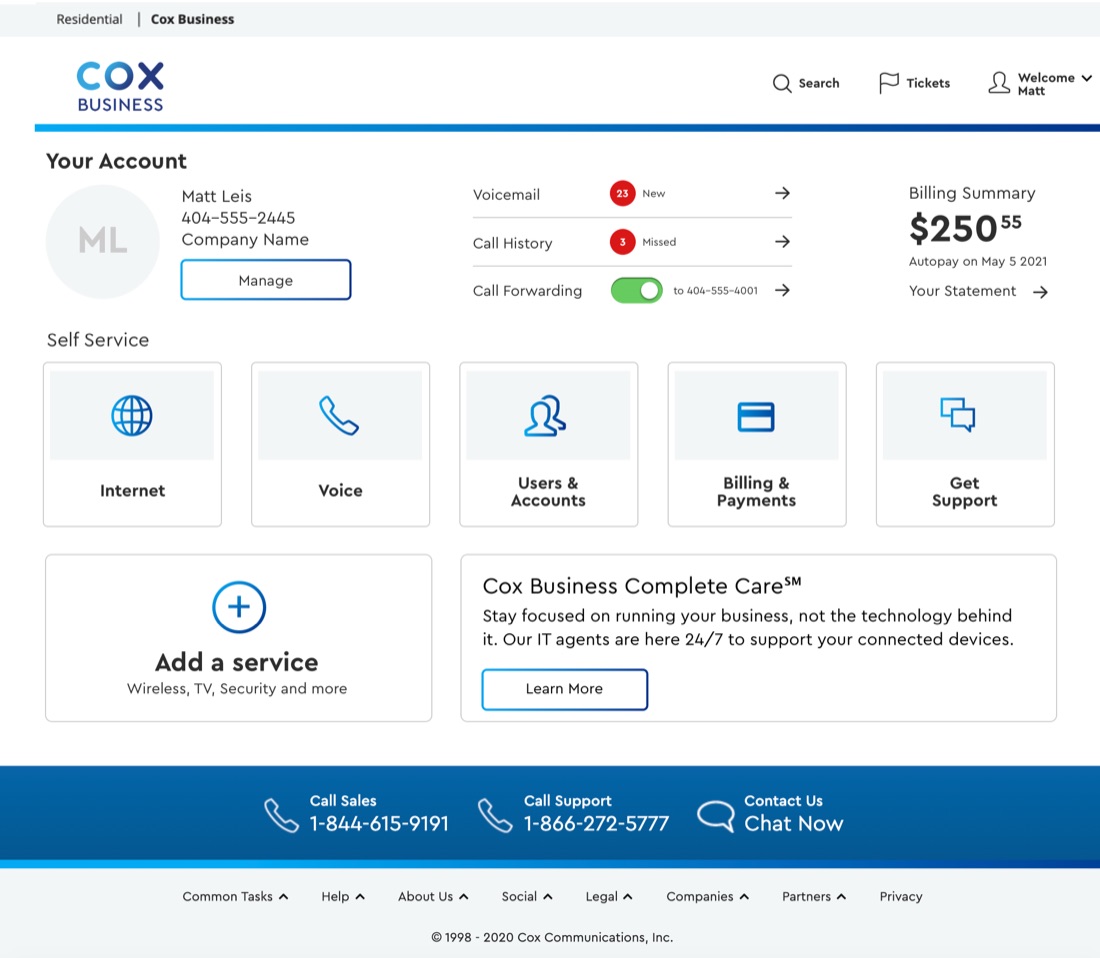
Task: Open the Your Statement link
Action: click(962, 291)
